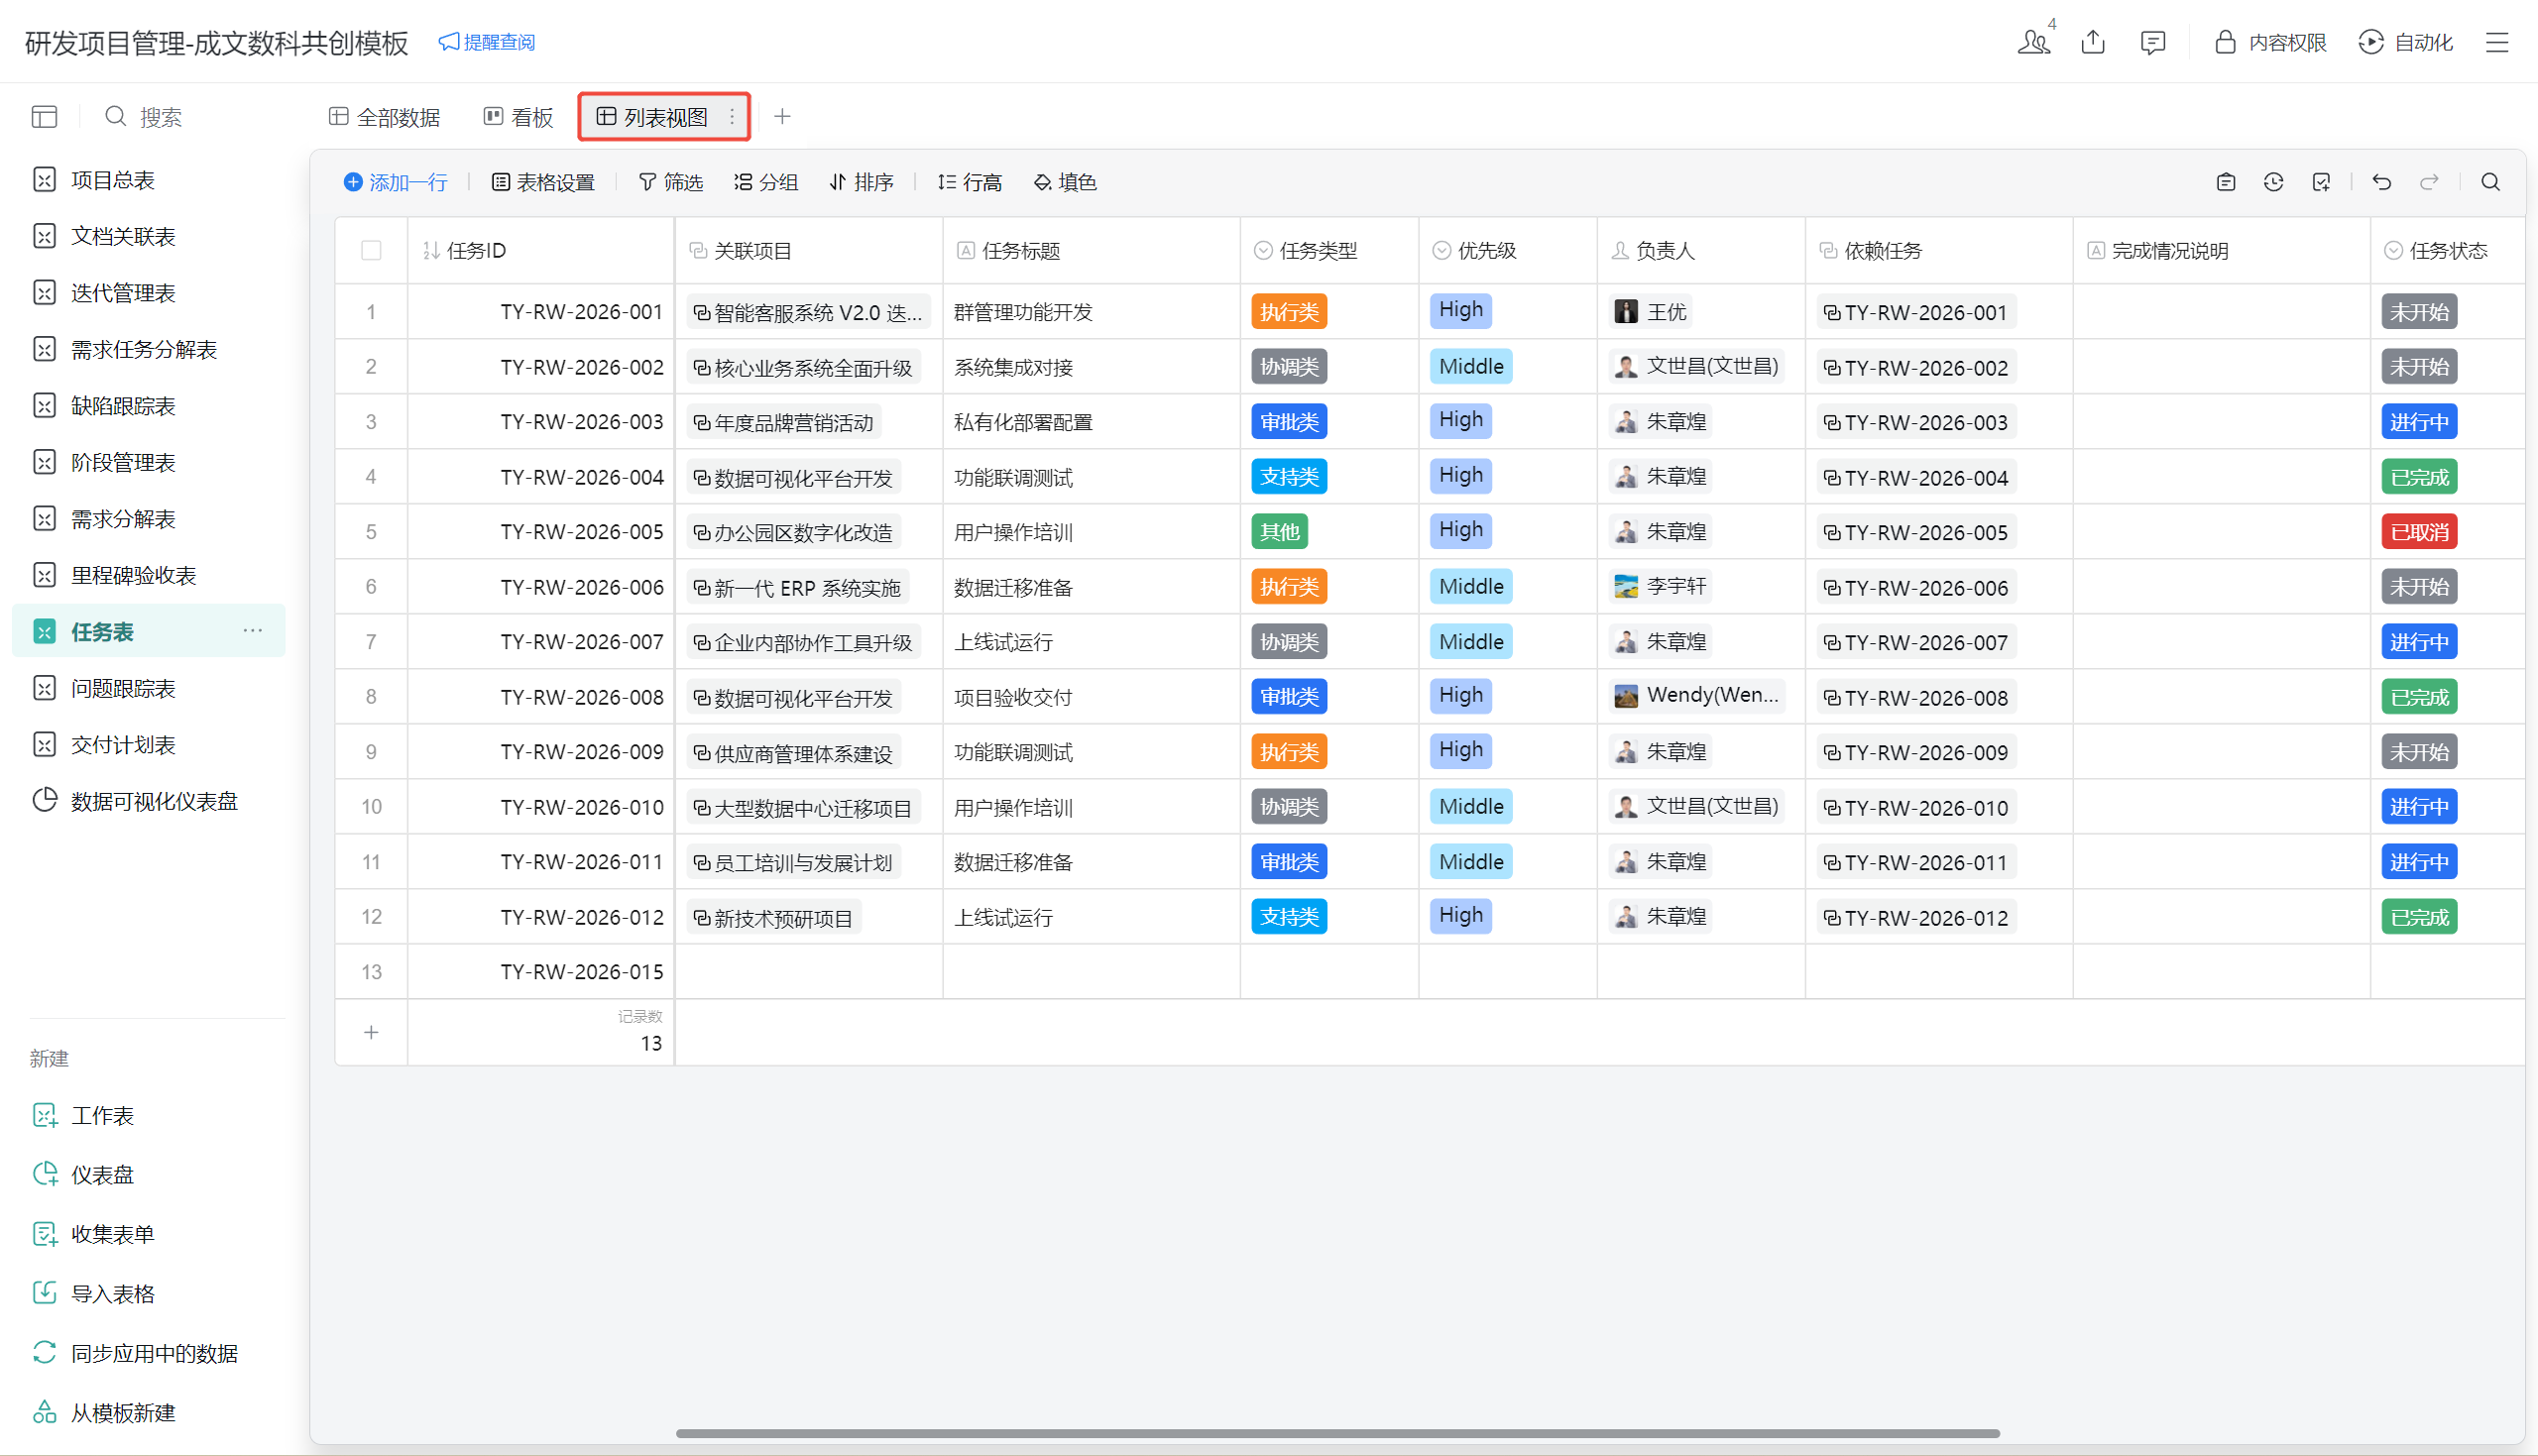
Task: Toggle the sidebar panel icon
Action: (x=44, y=117)
